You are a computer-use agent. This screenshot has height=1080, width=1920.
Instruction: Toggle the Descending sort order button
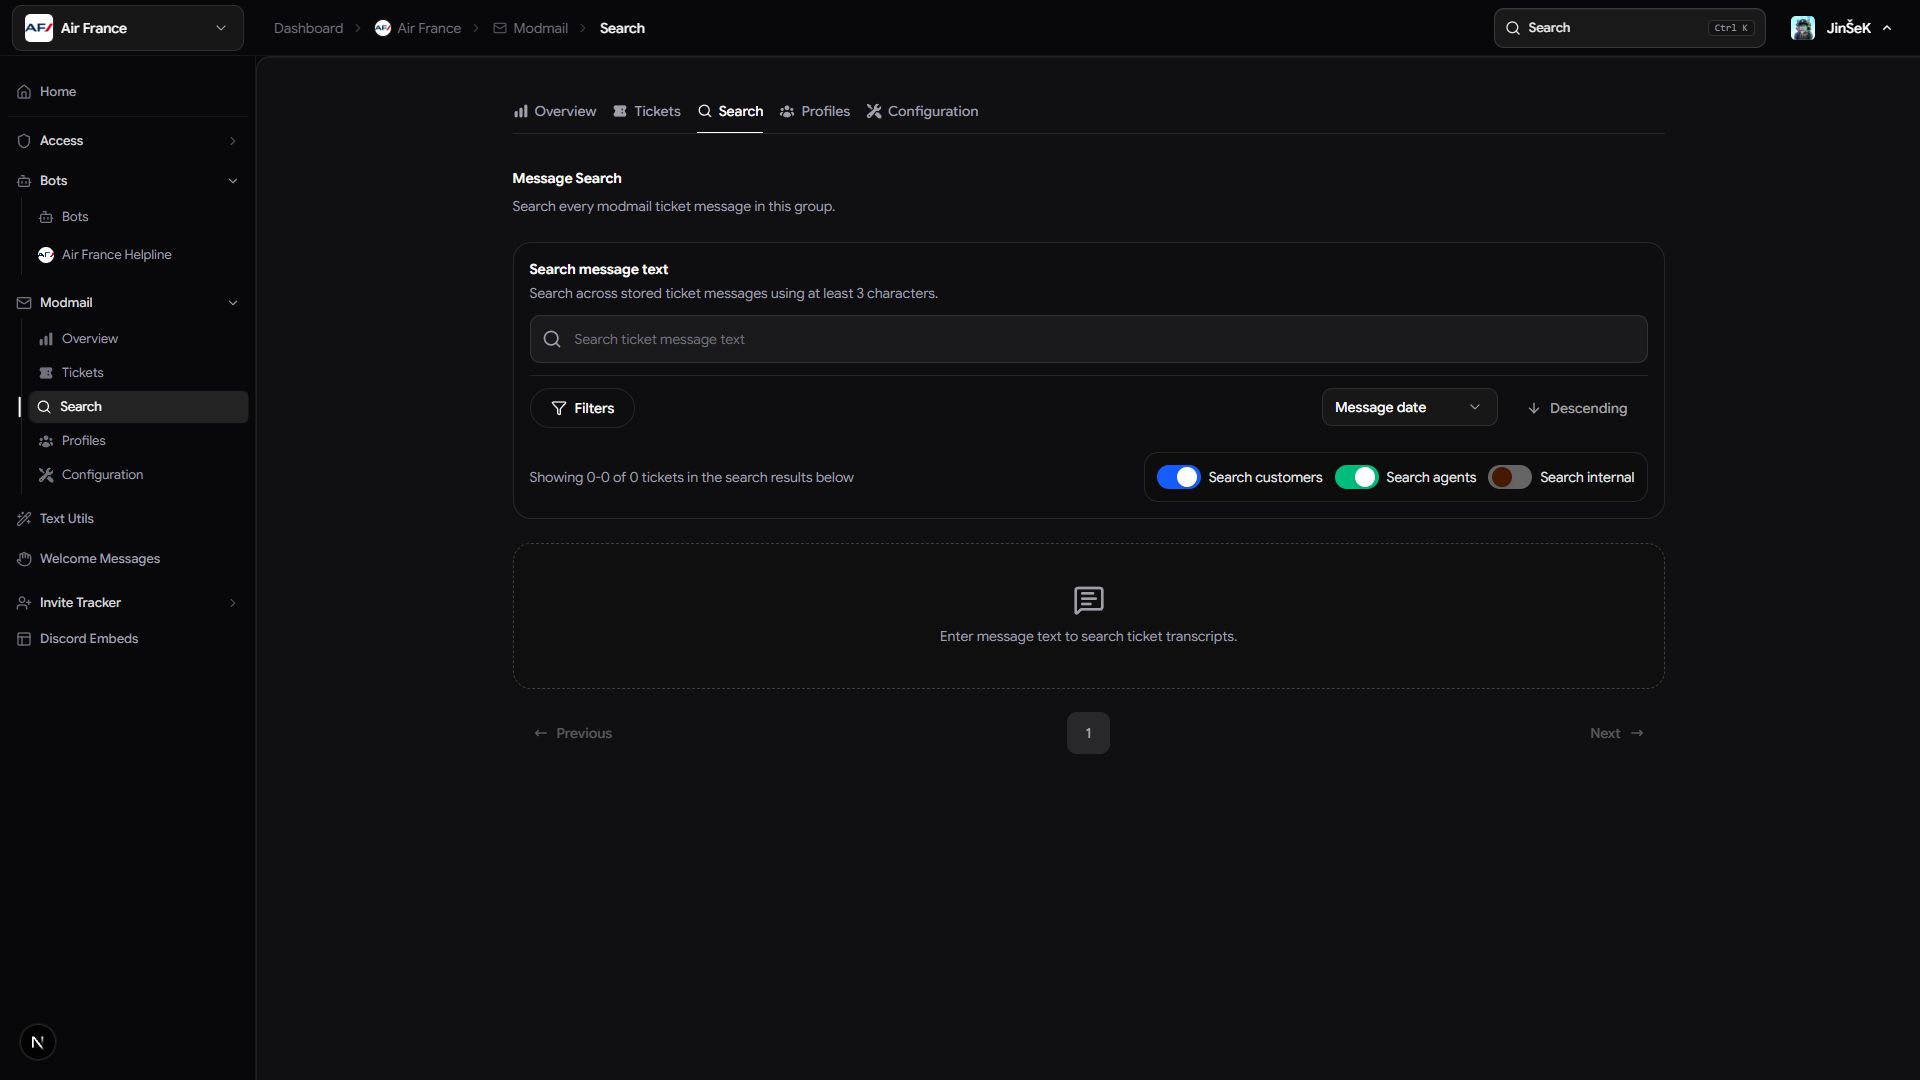point(1577,408)
